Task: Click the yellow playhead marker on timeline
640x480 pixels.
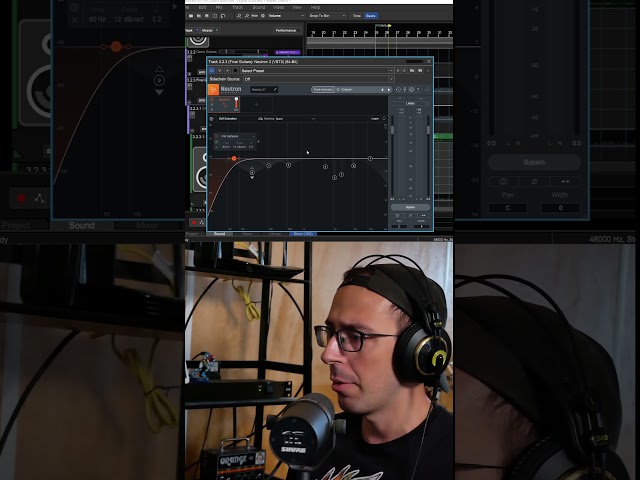Action: coord(390,26)
